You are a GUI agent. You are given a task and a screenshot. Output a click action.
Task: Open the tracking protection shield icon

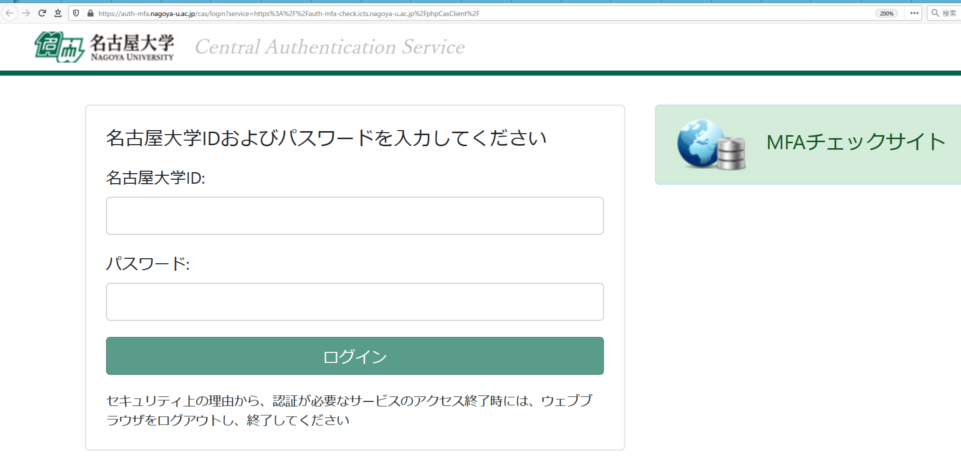pos(76,13)
